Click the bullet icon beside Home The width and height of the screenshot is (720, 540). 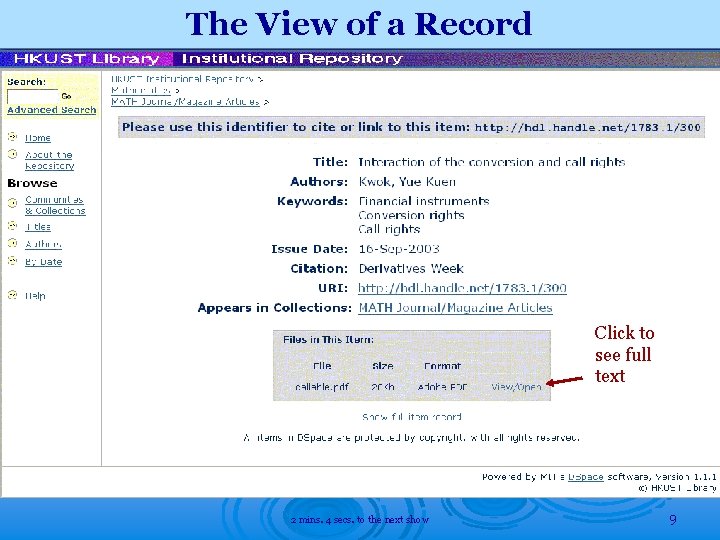click(12, 136)
